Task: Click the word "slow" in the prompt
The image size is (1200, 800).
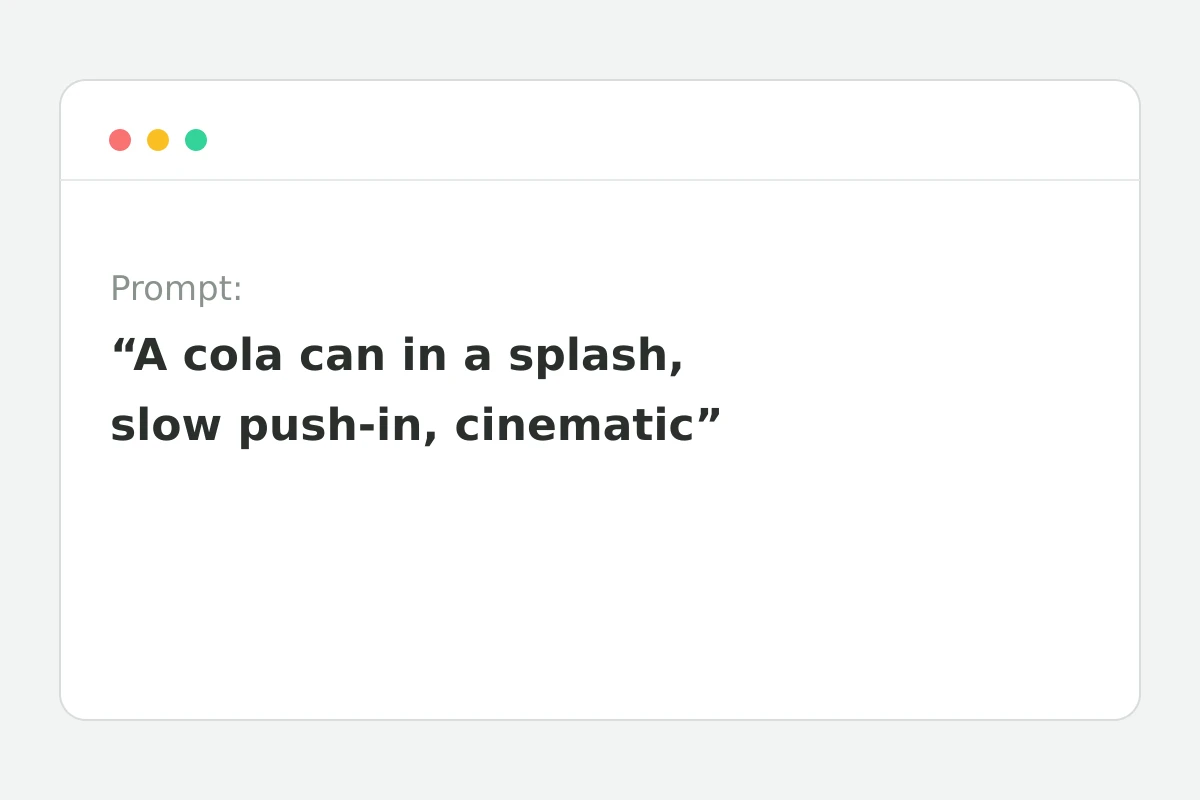Action: (165, 426)
